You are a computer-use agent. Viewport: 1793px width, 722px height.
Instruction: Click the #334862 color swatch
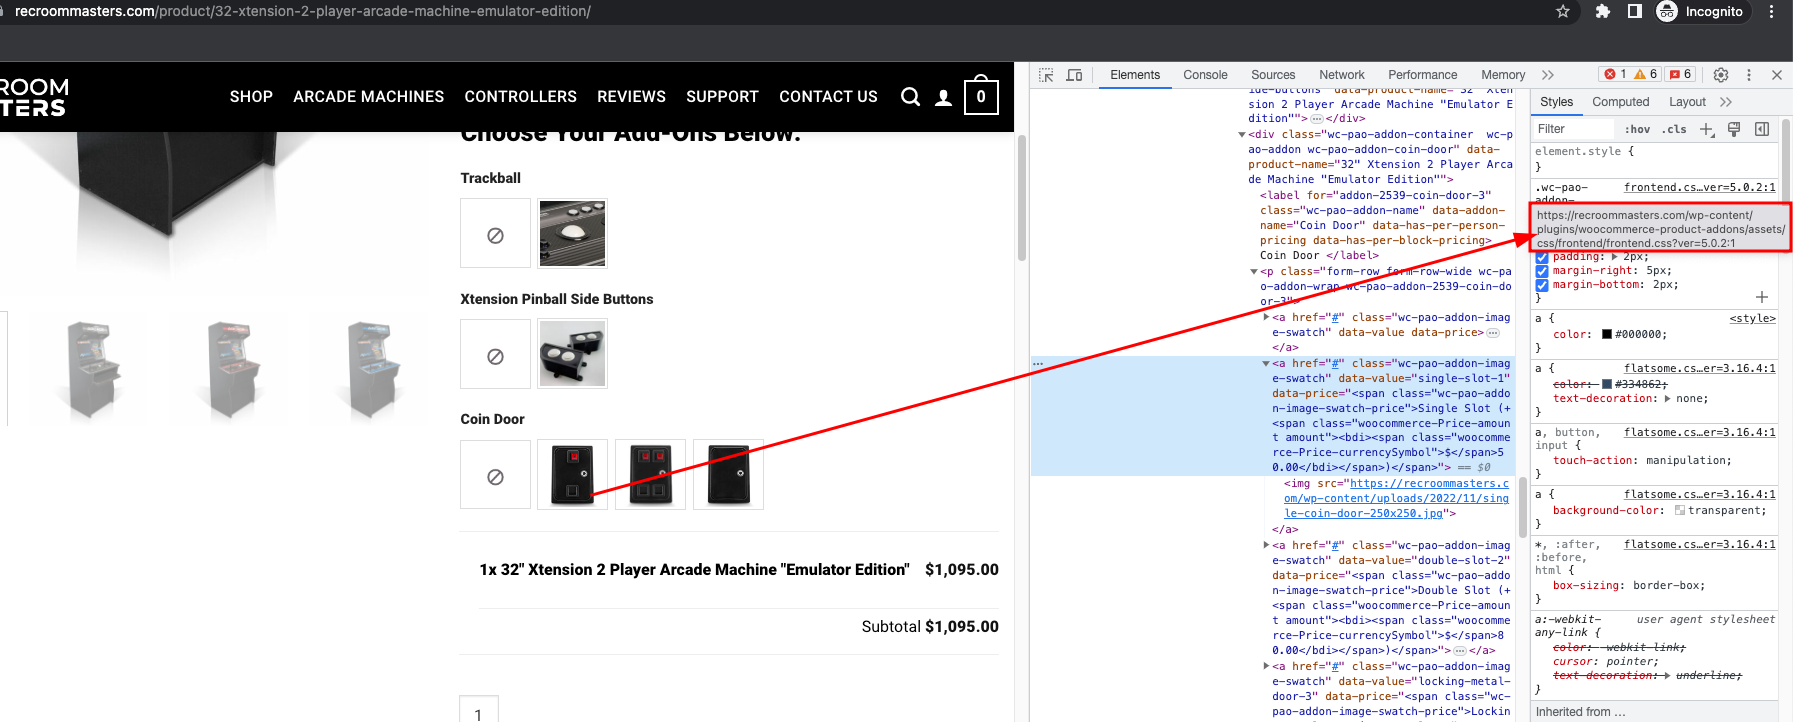[x=1607, y=385]
